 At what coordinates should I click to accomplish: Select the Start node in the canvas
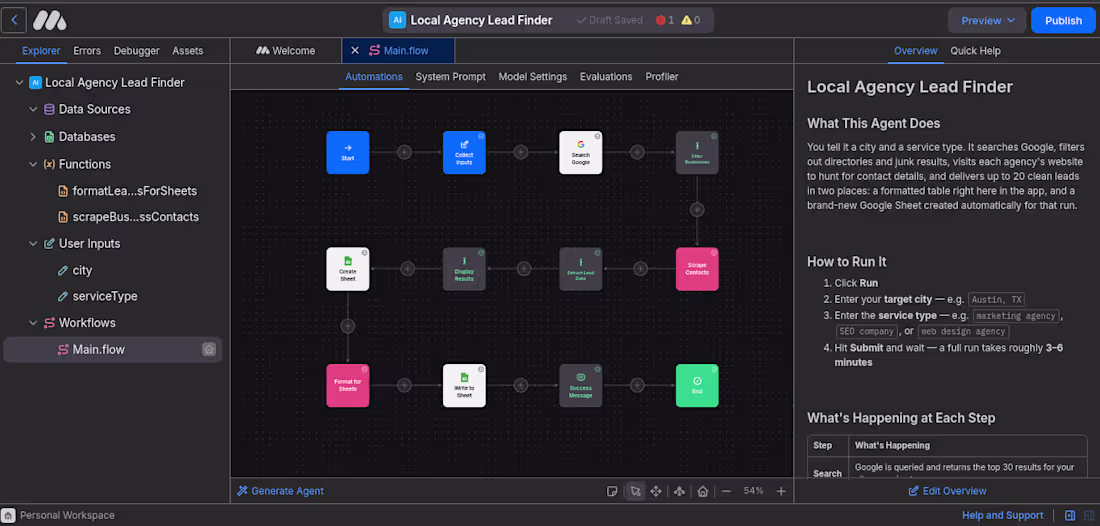[x=347, y=152]
